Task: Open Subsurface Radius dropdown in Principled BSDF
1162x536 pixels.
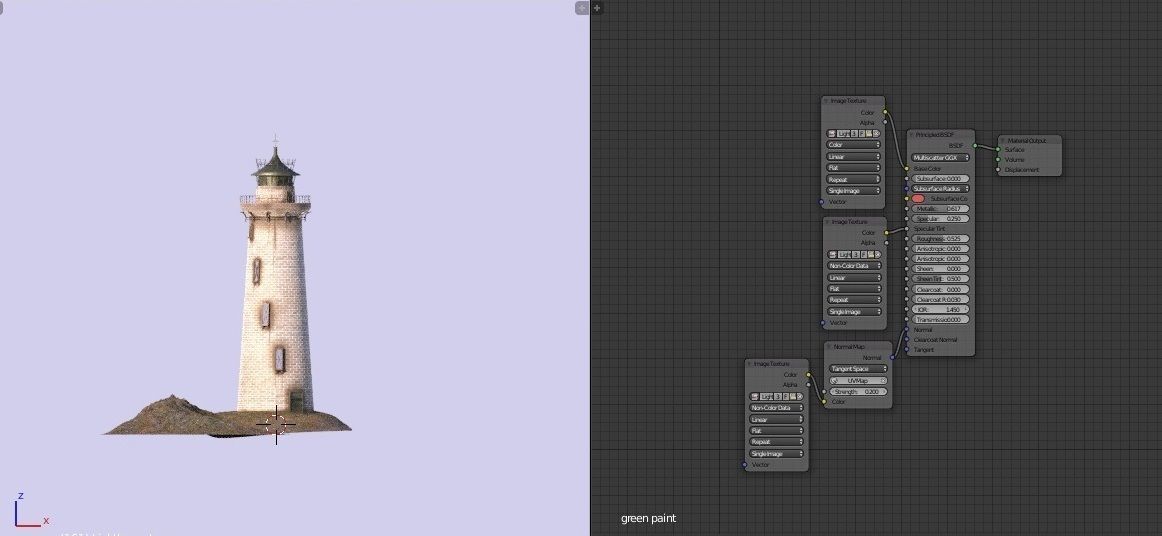Action: (x=940, y=189)
